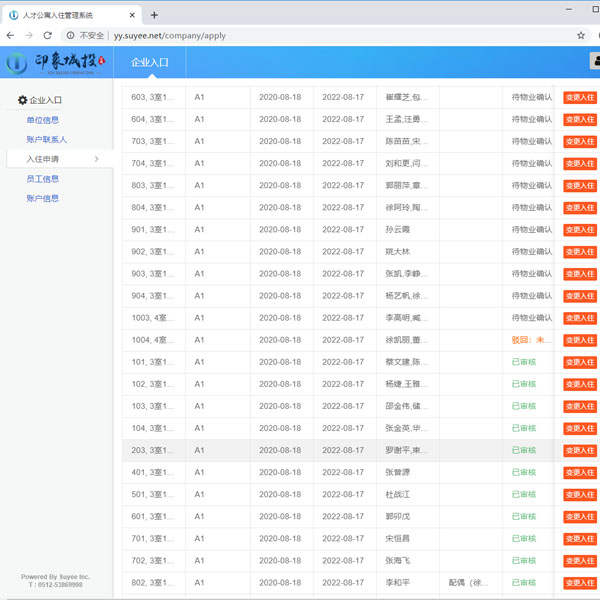Reload the page with the refresh icon

(47, 35)
